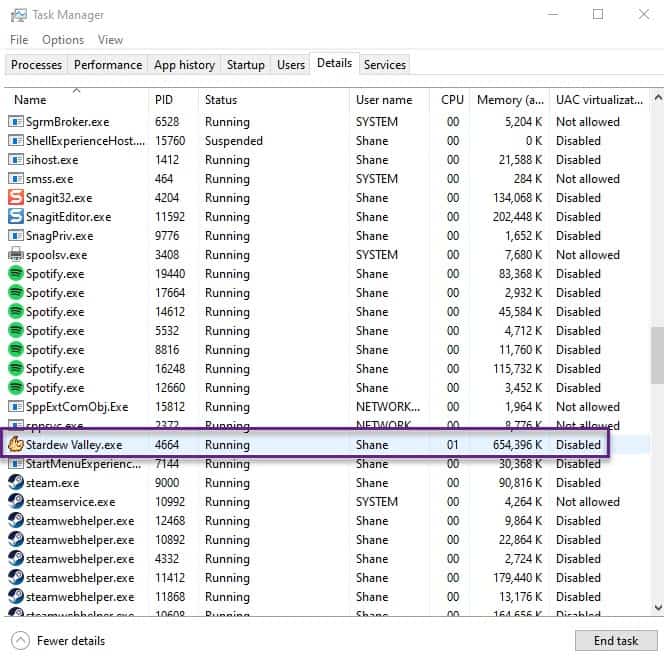The width and height of the screenshot is (664, 661).
Task: Click steamwebhelper icon for PID 12468
Action: tap(16, 521)
